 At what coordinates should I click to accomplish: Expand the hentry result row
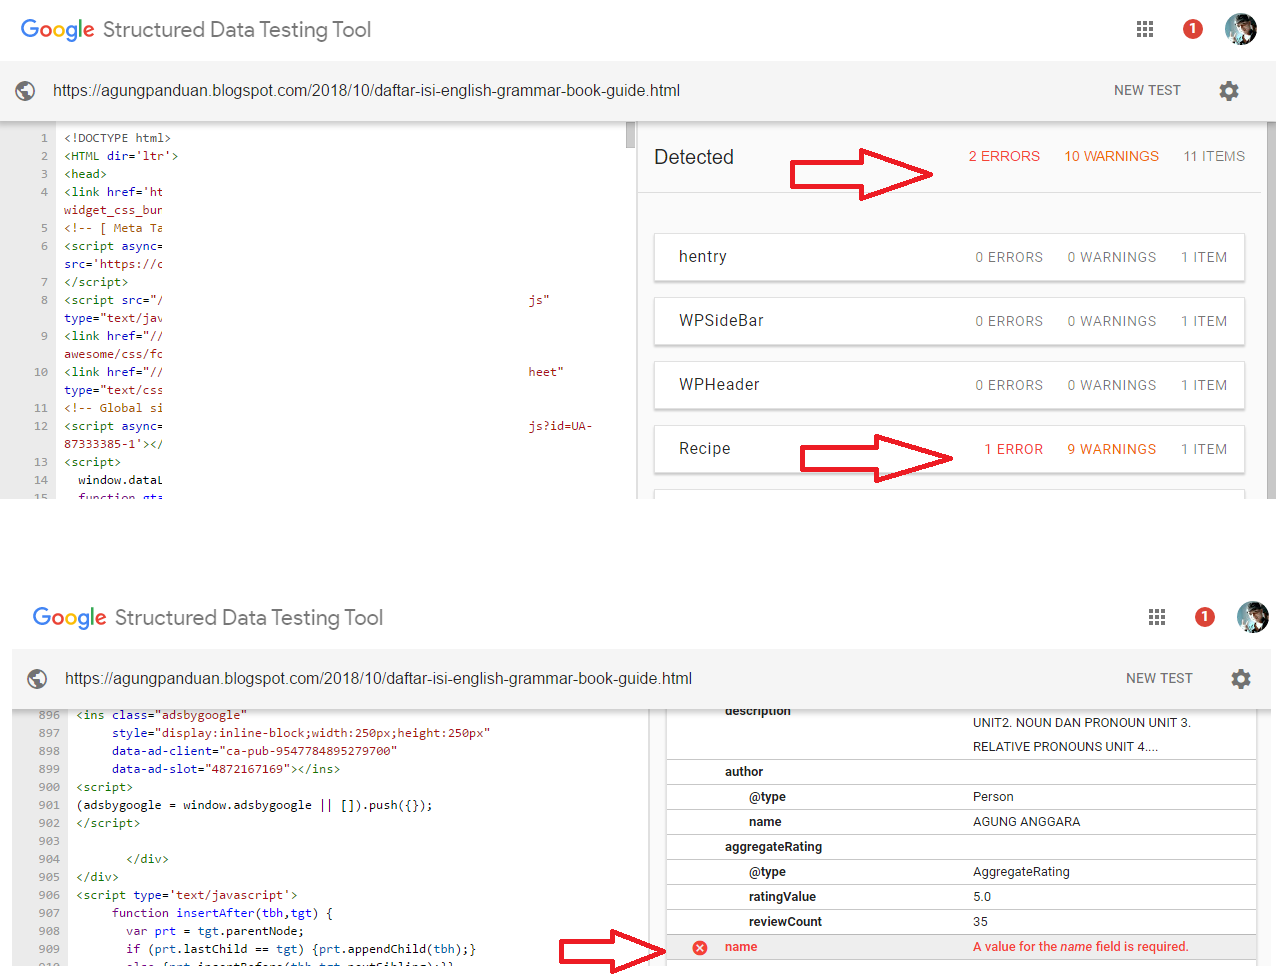(948, 257)
